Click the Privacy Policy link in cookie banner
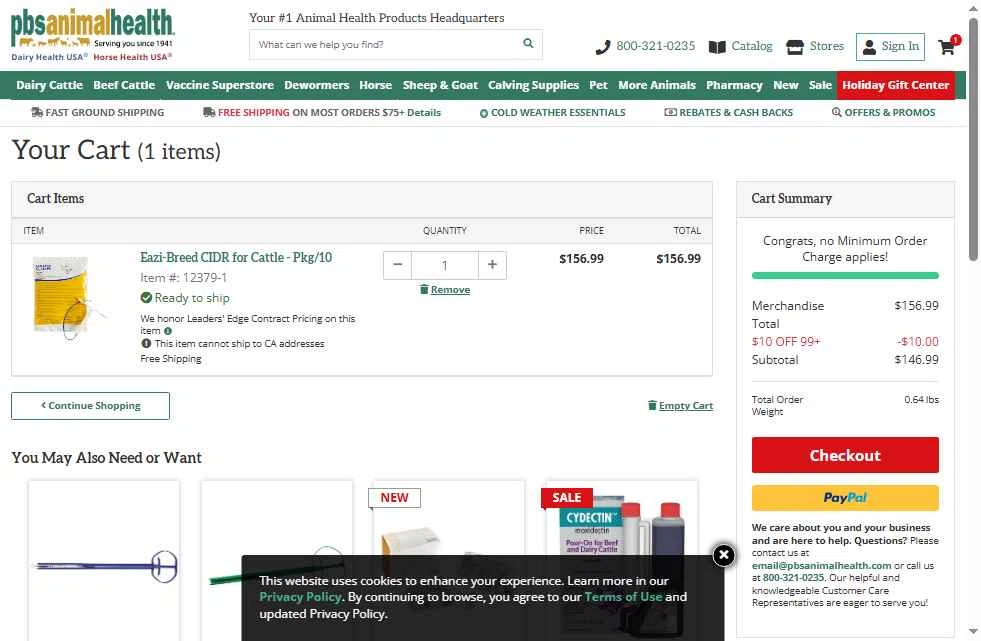Screen dimensions: 981x641 tap(300, 597)
